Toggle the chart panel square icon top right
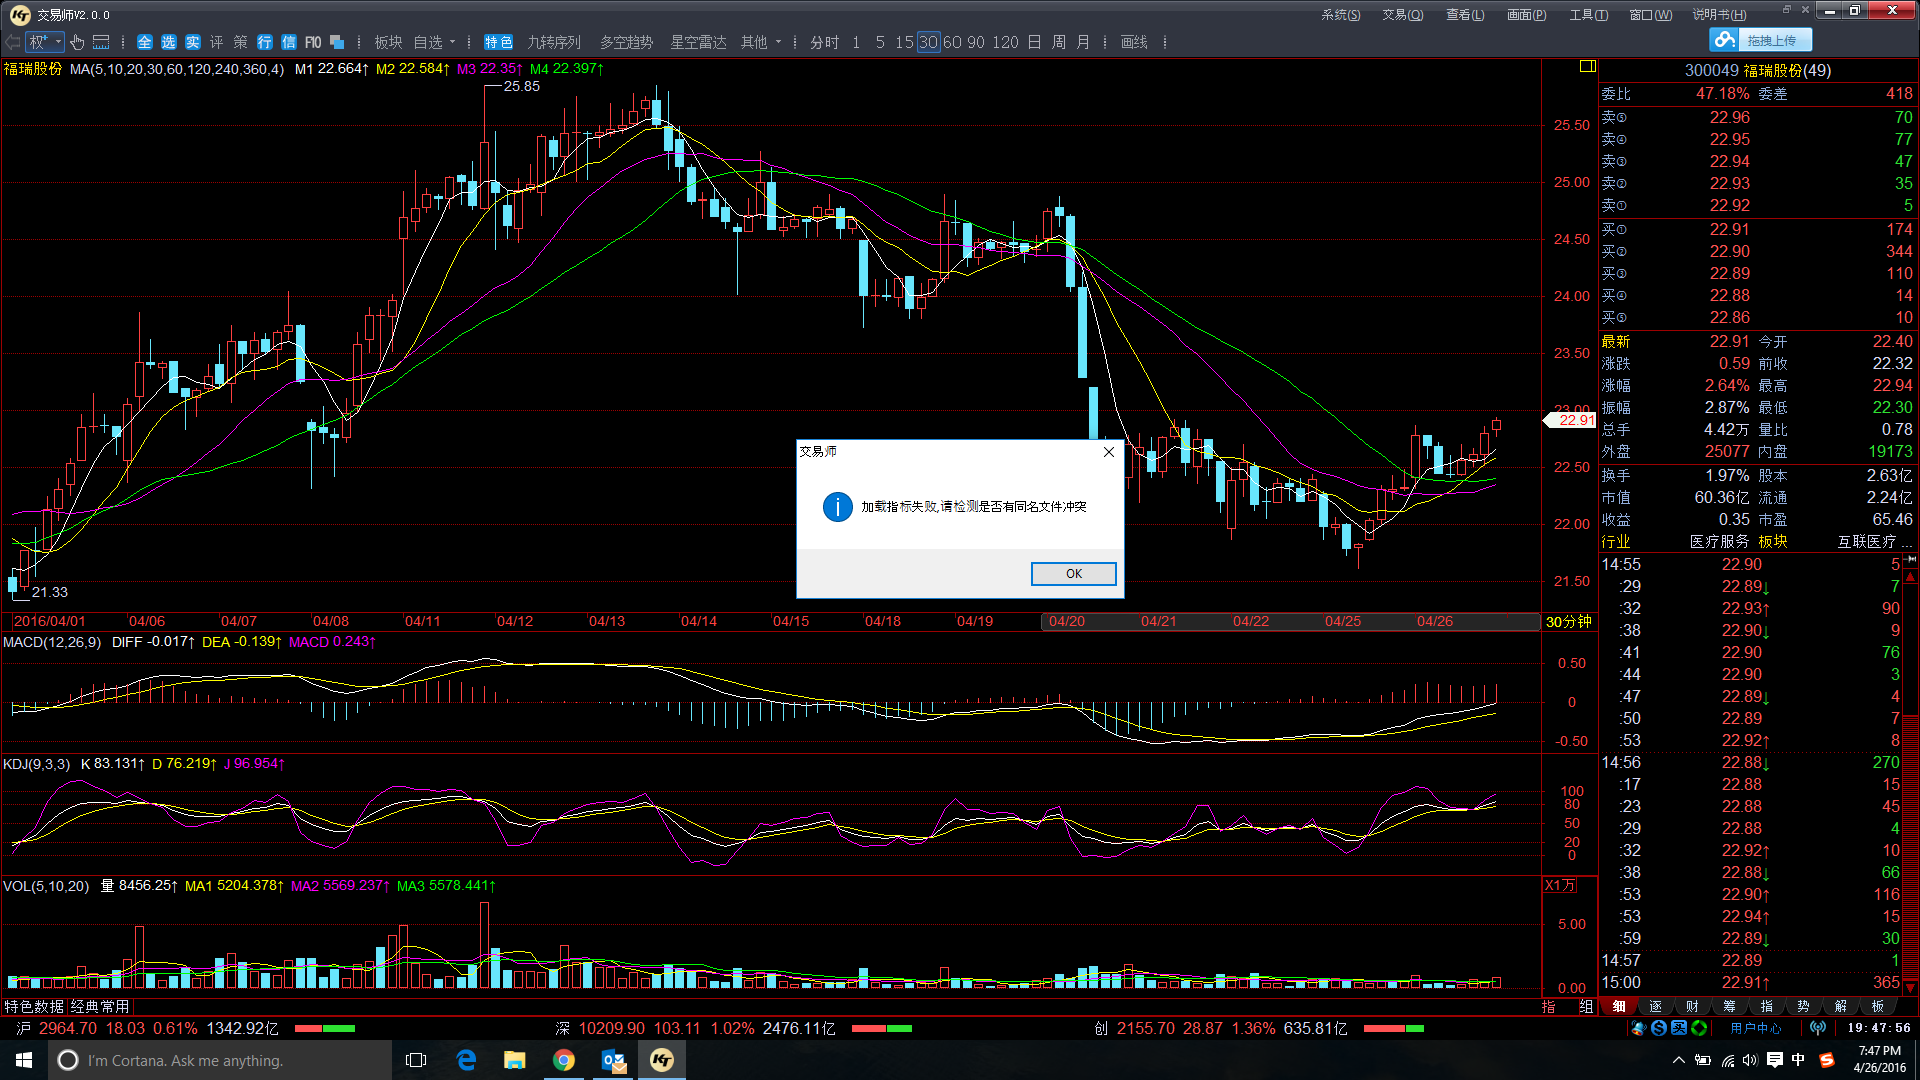 [1587, 66]
